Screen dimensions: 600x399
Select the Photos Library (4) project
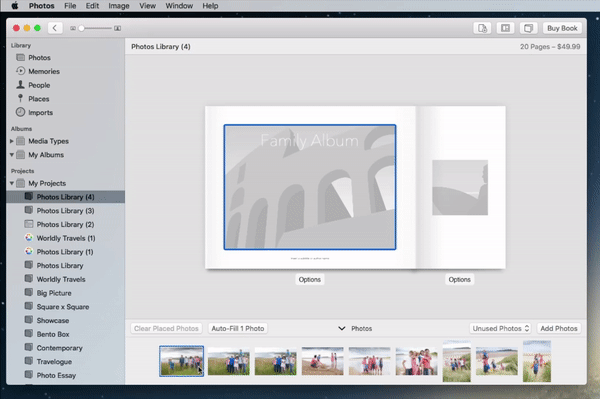(x=65, y=197)
